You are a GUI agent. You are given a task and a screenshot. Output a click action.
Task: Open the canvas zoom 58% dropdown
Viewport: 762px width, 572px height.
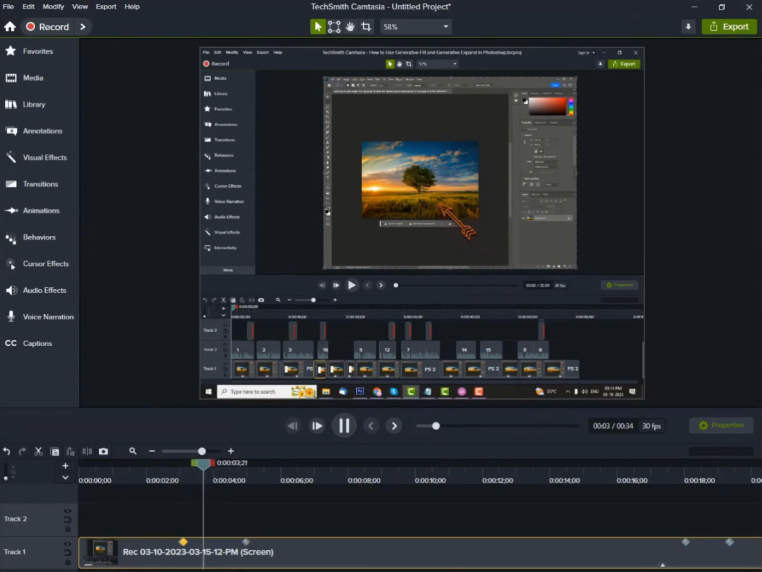[415, 27]
